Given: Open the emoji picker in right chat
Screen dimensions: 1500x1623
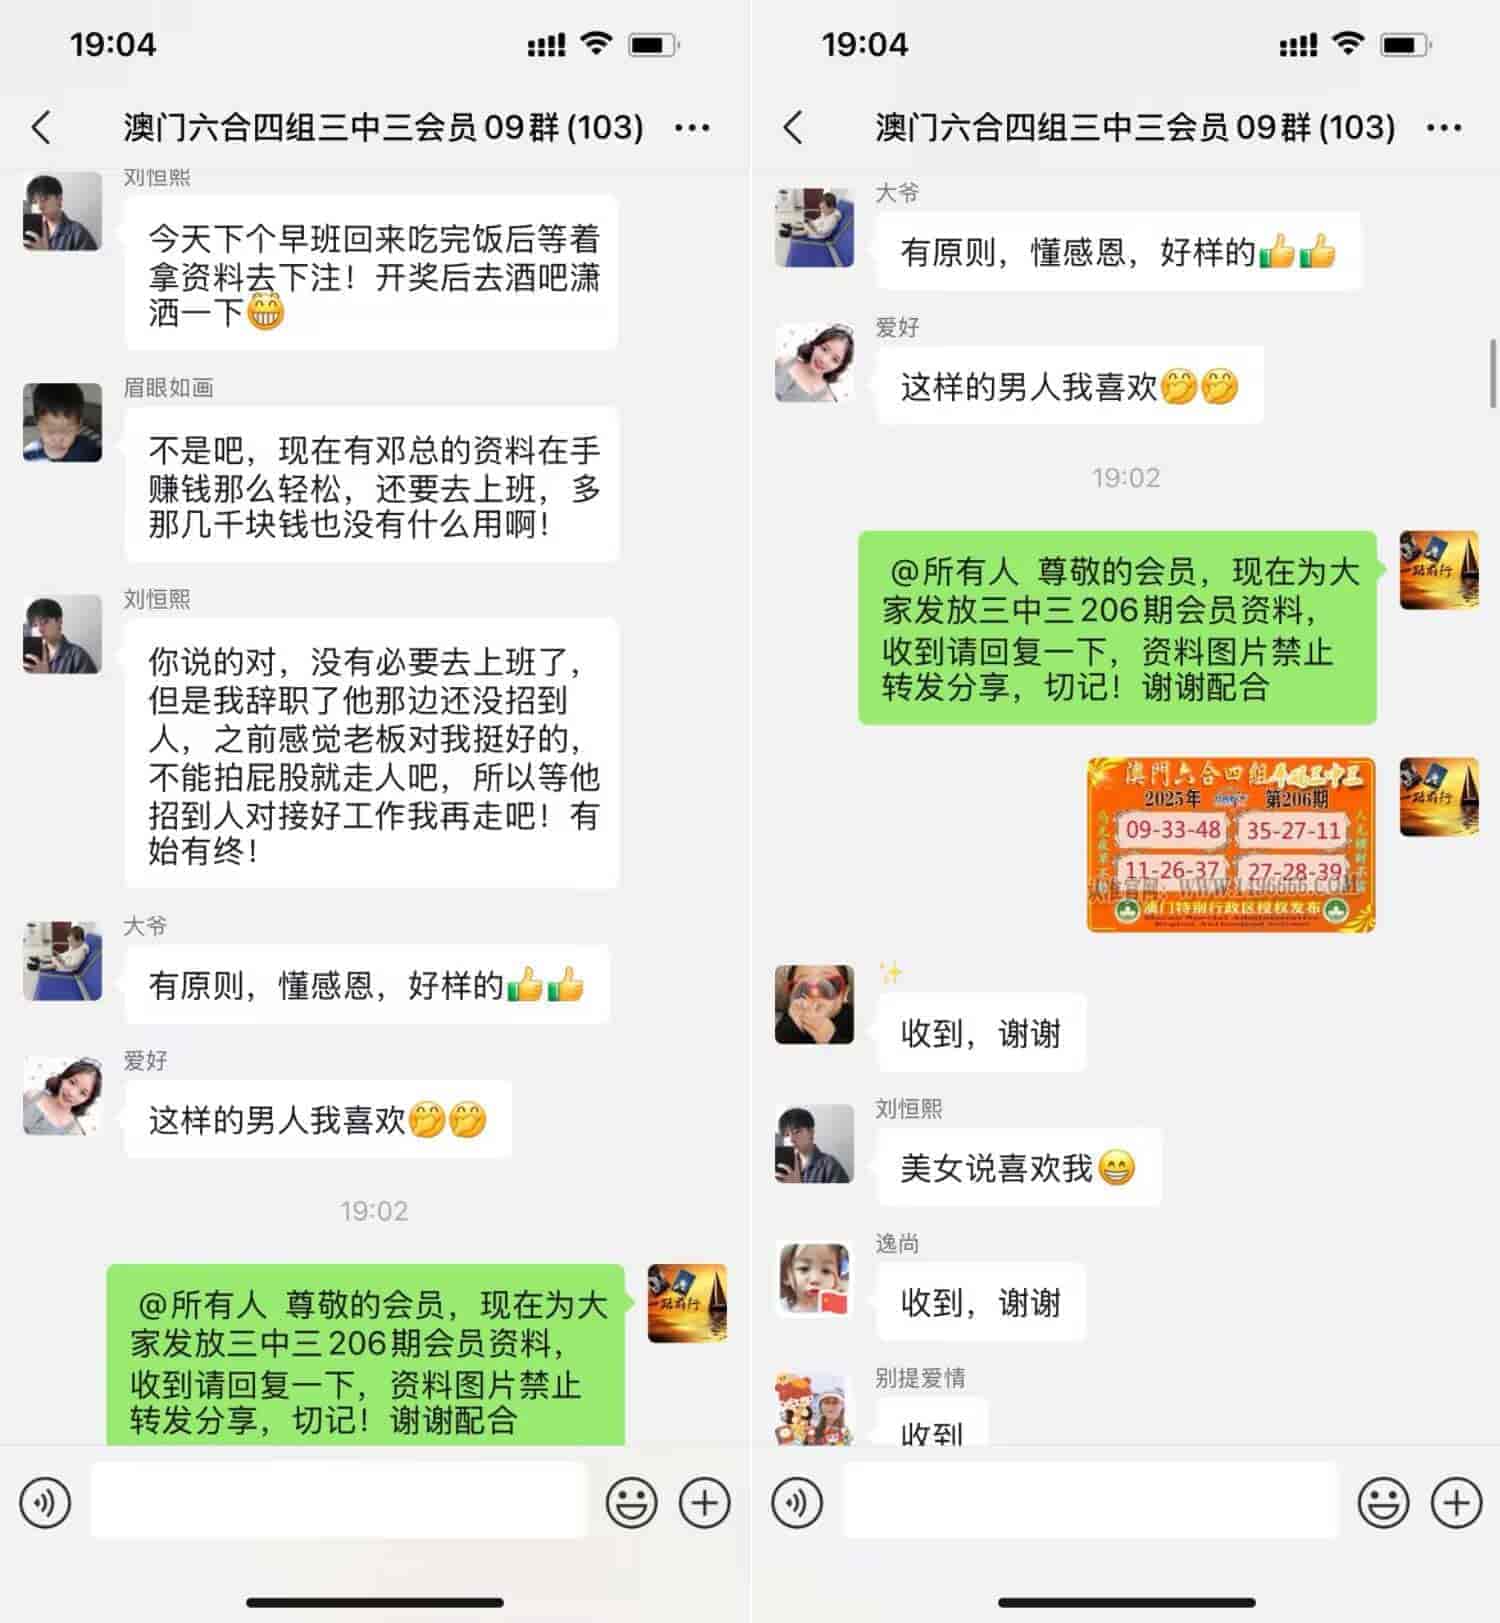Looking at the screenshot, I should pos(1384,1502).
